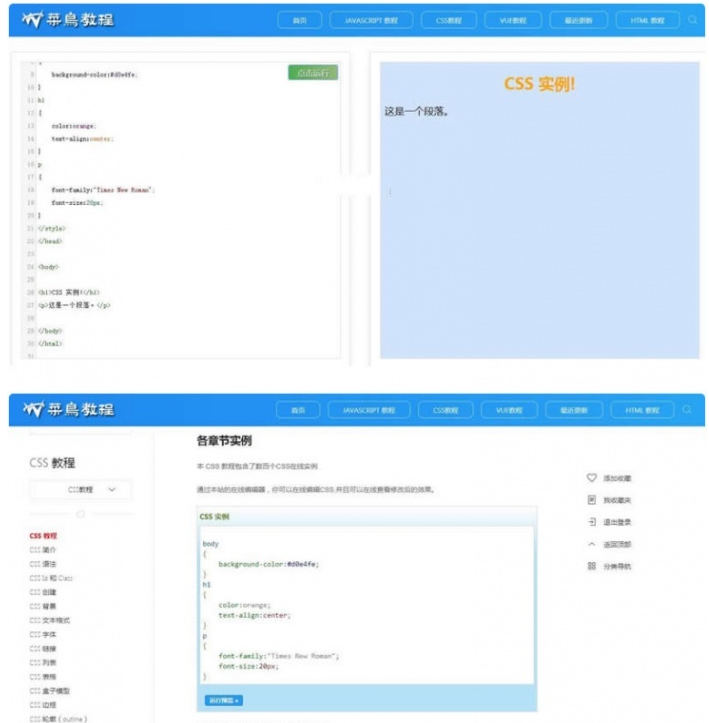Select CSS教程 in the tutorial page navbar

tap(445, 410)
